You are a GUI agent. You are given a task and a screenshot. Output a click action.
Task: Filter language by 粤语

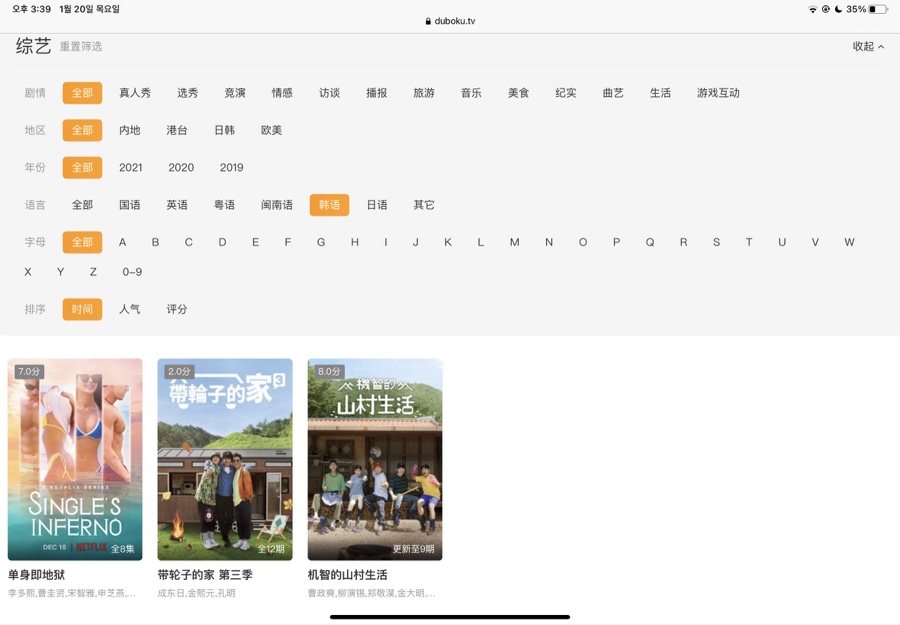[x=224, y=205]
